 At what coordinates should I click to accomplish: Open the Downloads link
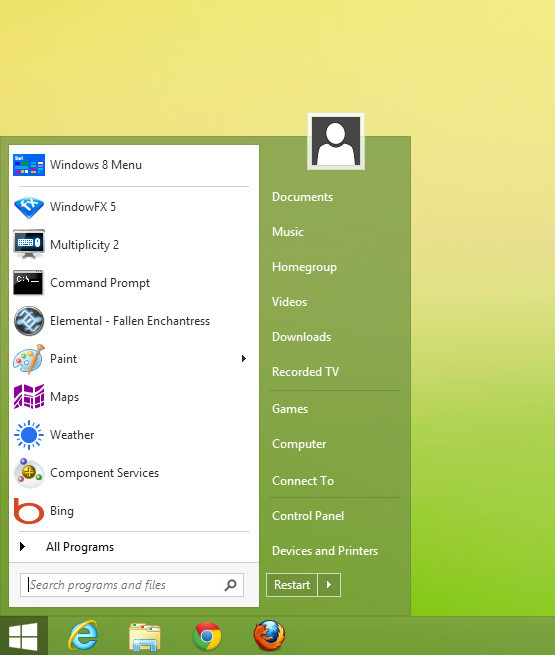click(302, 337)
